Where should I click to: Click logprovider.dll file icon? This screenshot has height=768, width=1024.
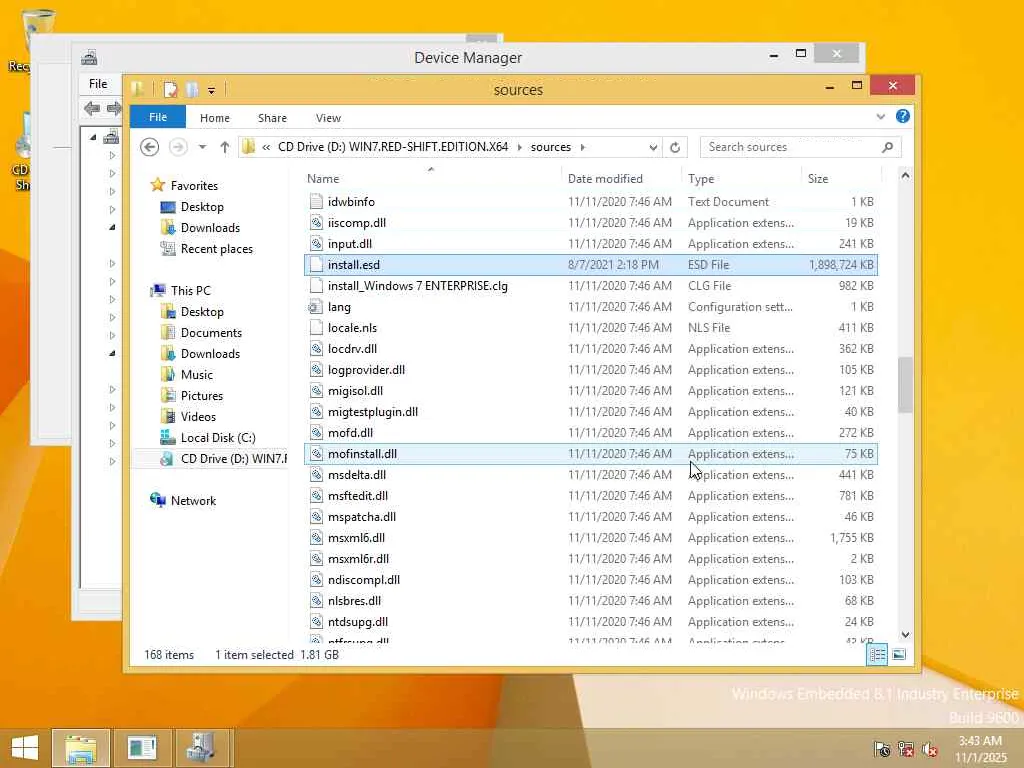pyautogui.click(x=316, y=370)
